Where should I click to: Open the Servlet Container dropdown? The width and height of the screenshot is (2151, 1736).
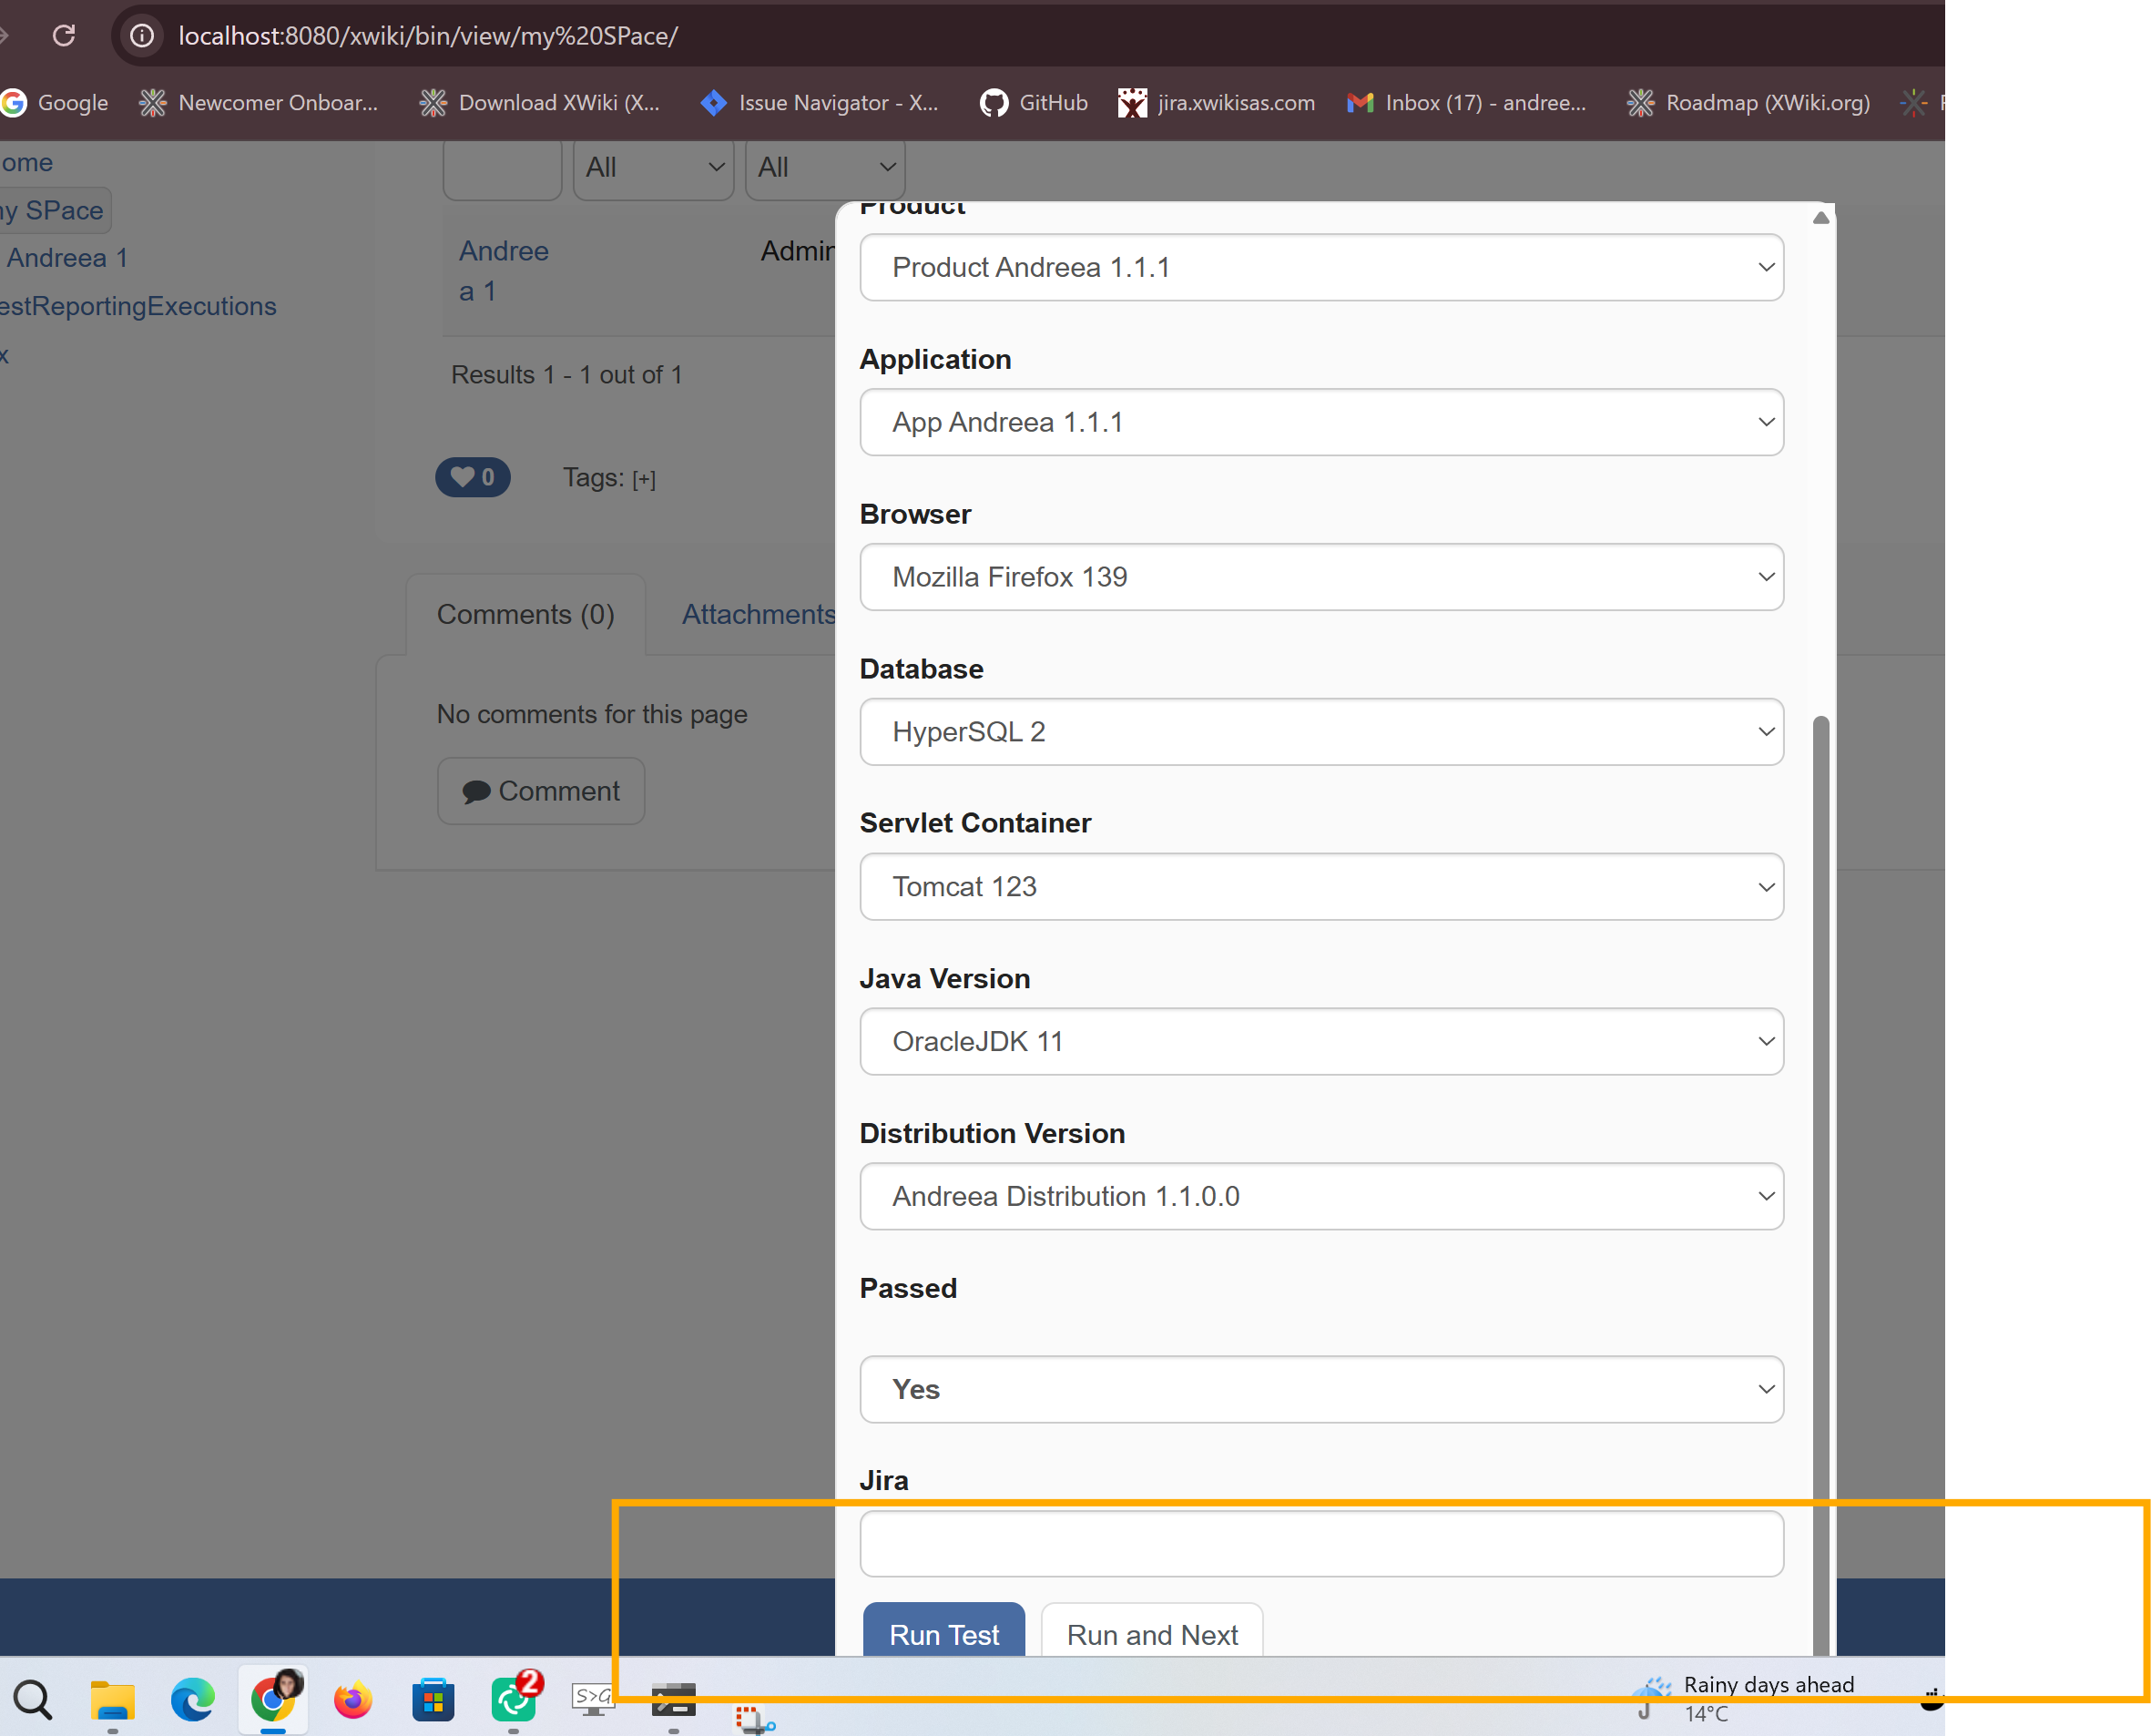click(1321, 886)
